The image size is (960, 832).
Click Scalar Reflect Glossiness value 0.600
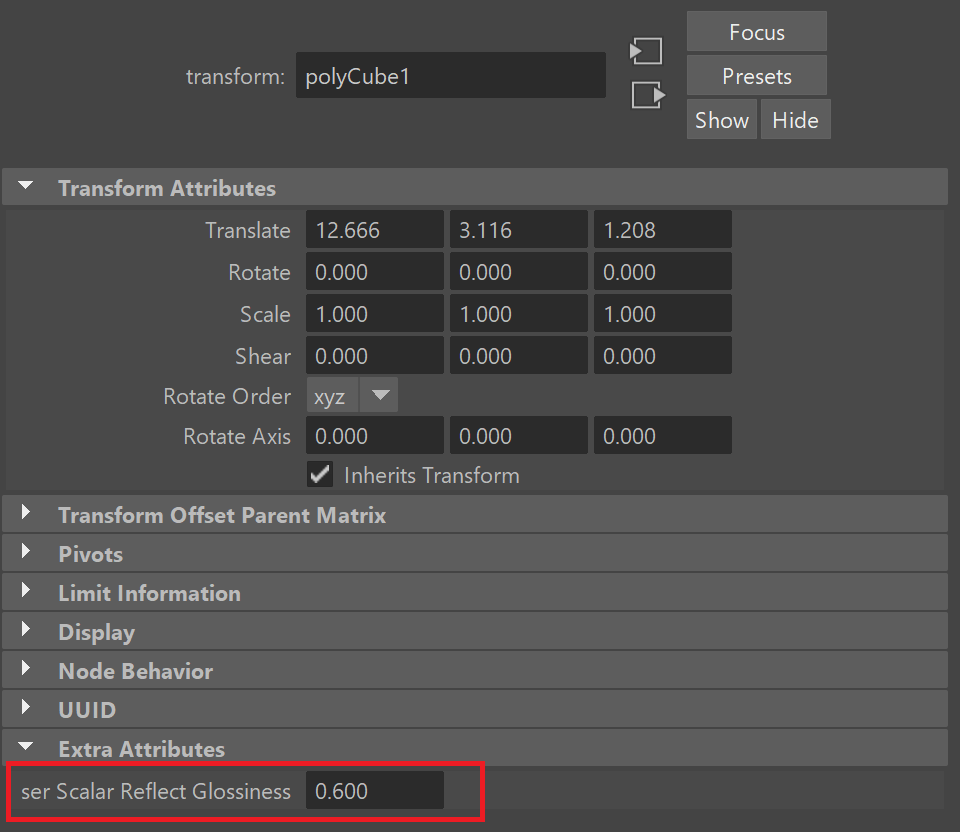tap(375, 790)
